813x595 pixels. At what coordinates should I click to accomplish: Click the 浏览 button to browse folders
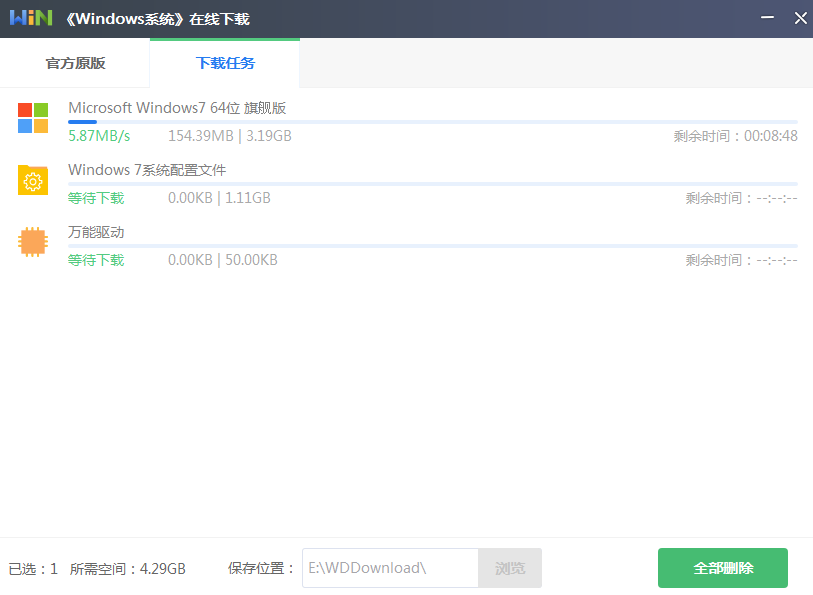pos(509,567)
